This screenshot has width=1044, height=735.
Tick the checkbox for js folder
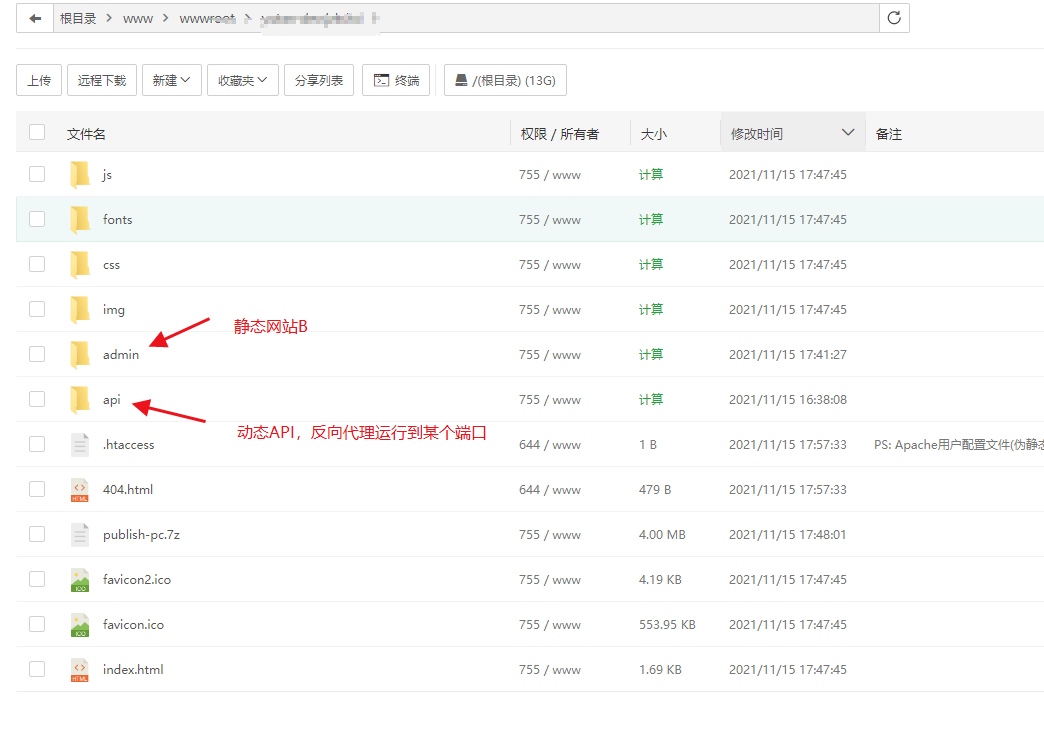pyautogui.click(x=37, y=174)
